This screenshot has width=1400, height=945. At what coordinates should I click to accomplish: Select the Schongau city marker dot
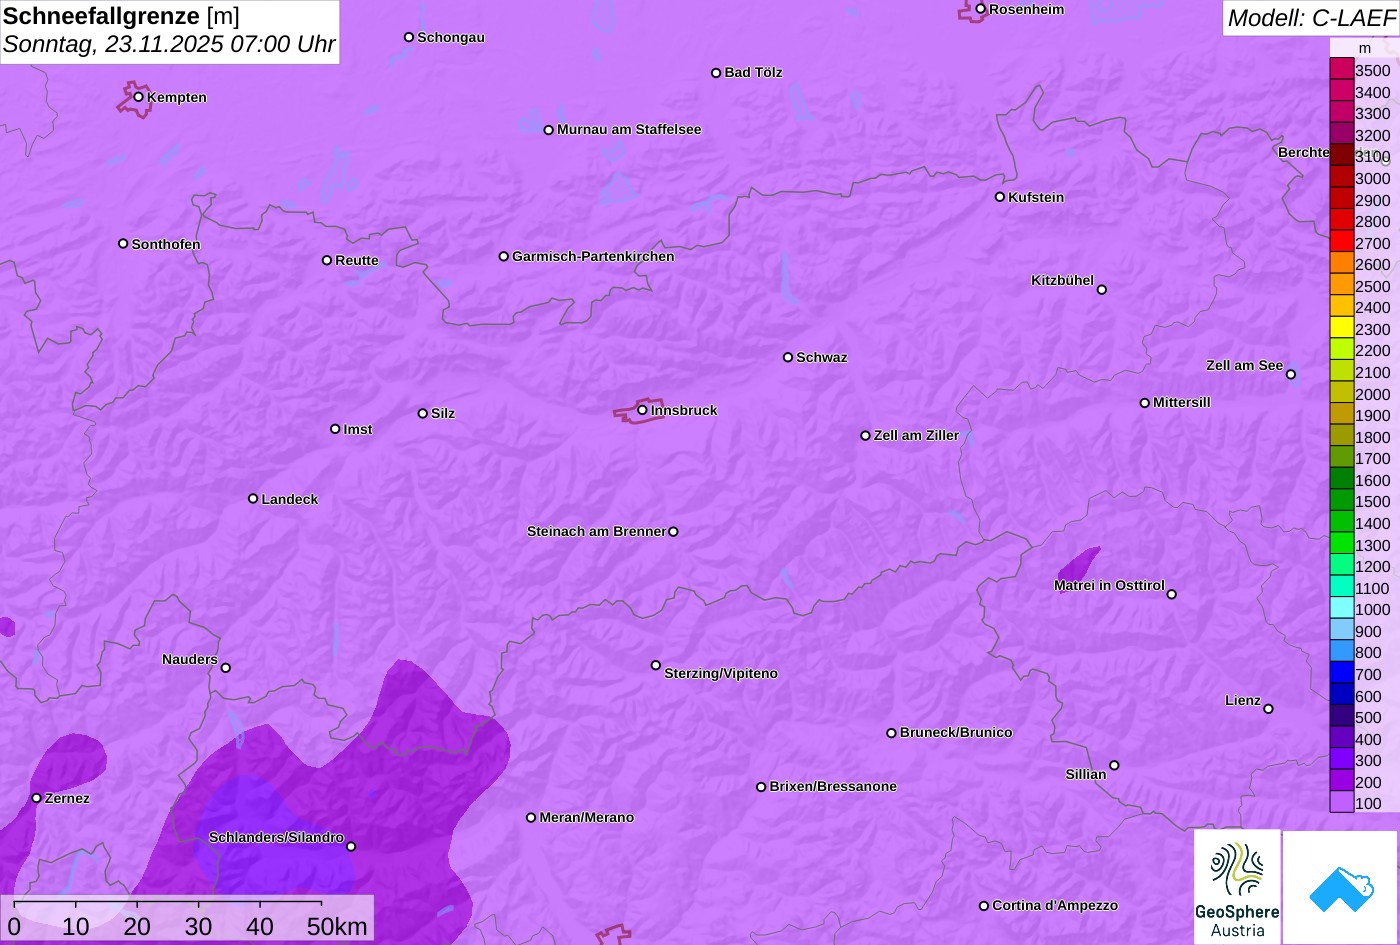click(408, 37)
